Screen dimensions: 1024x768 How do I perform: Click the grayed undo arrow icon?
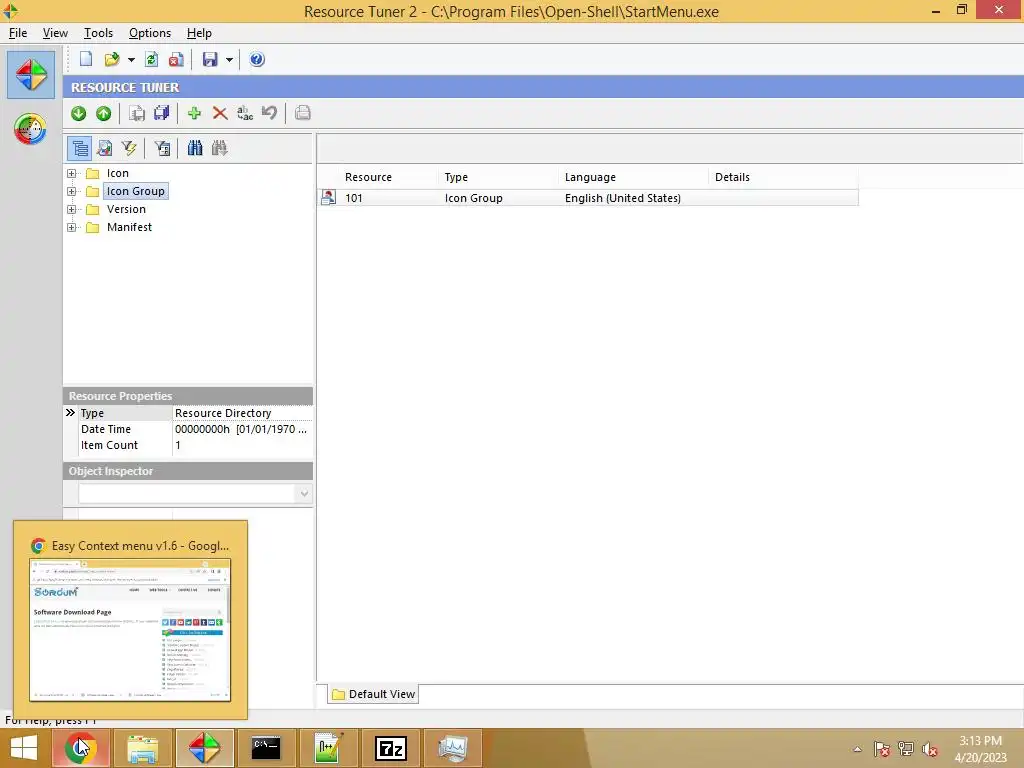tap(269, 113)
